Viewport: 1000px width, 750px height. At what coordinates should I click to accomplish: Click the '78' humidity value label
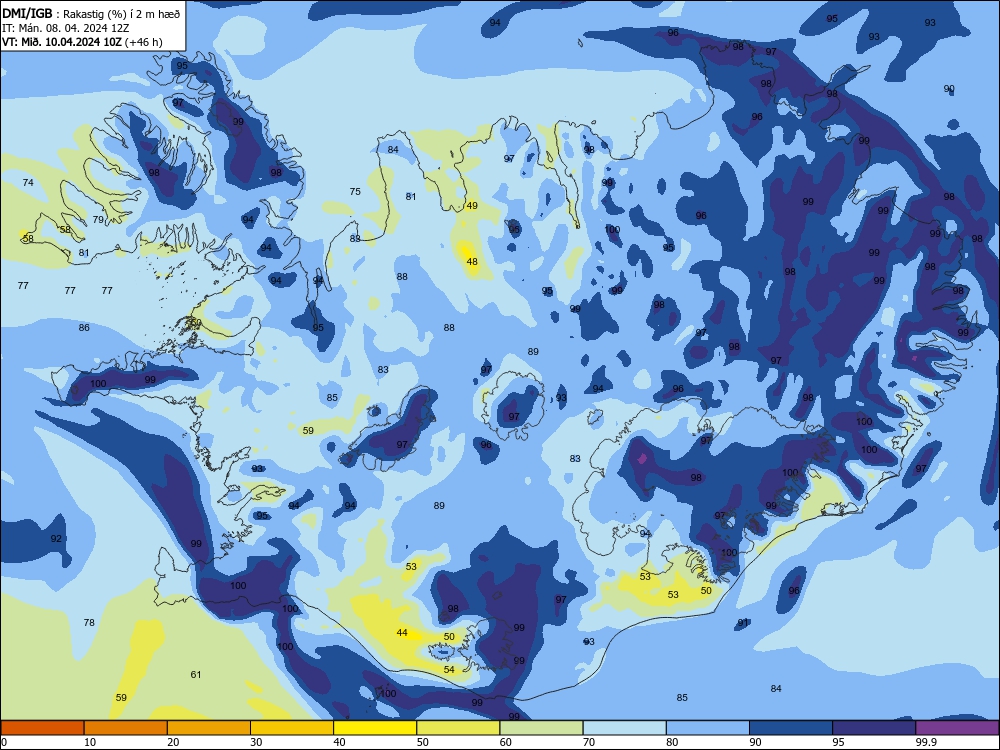pos(89,622)
